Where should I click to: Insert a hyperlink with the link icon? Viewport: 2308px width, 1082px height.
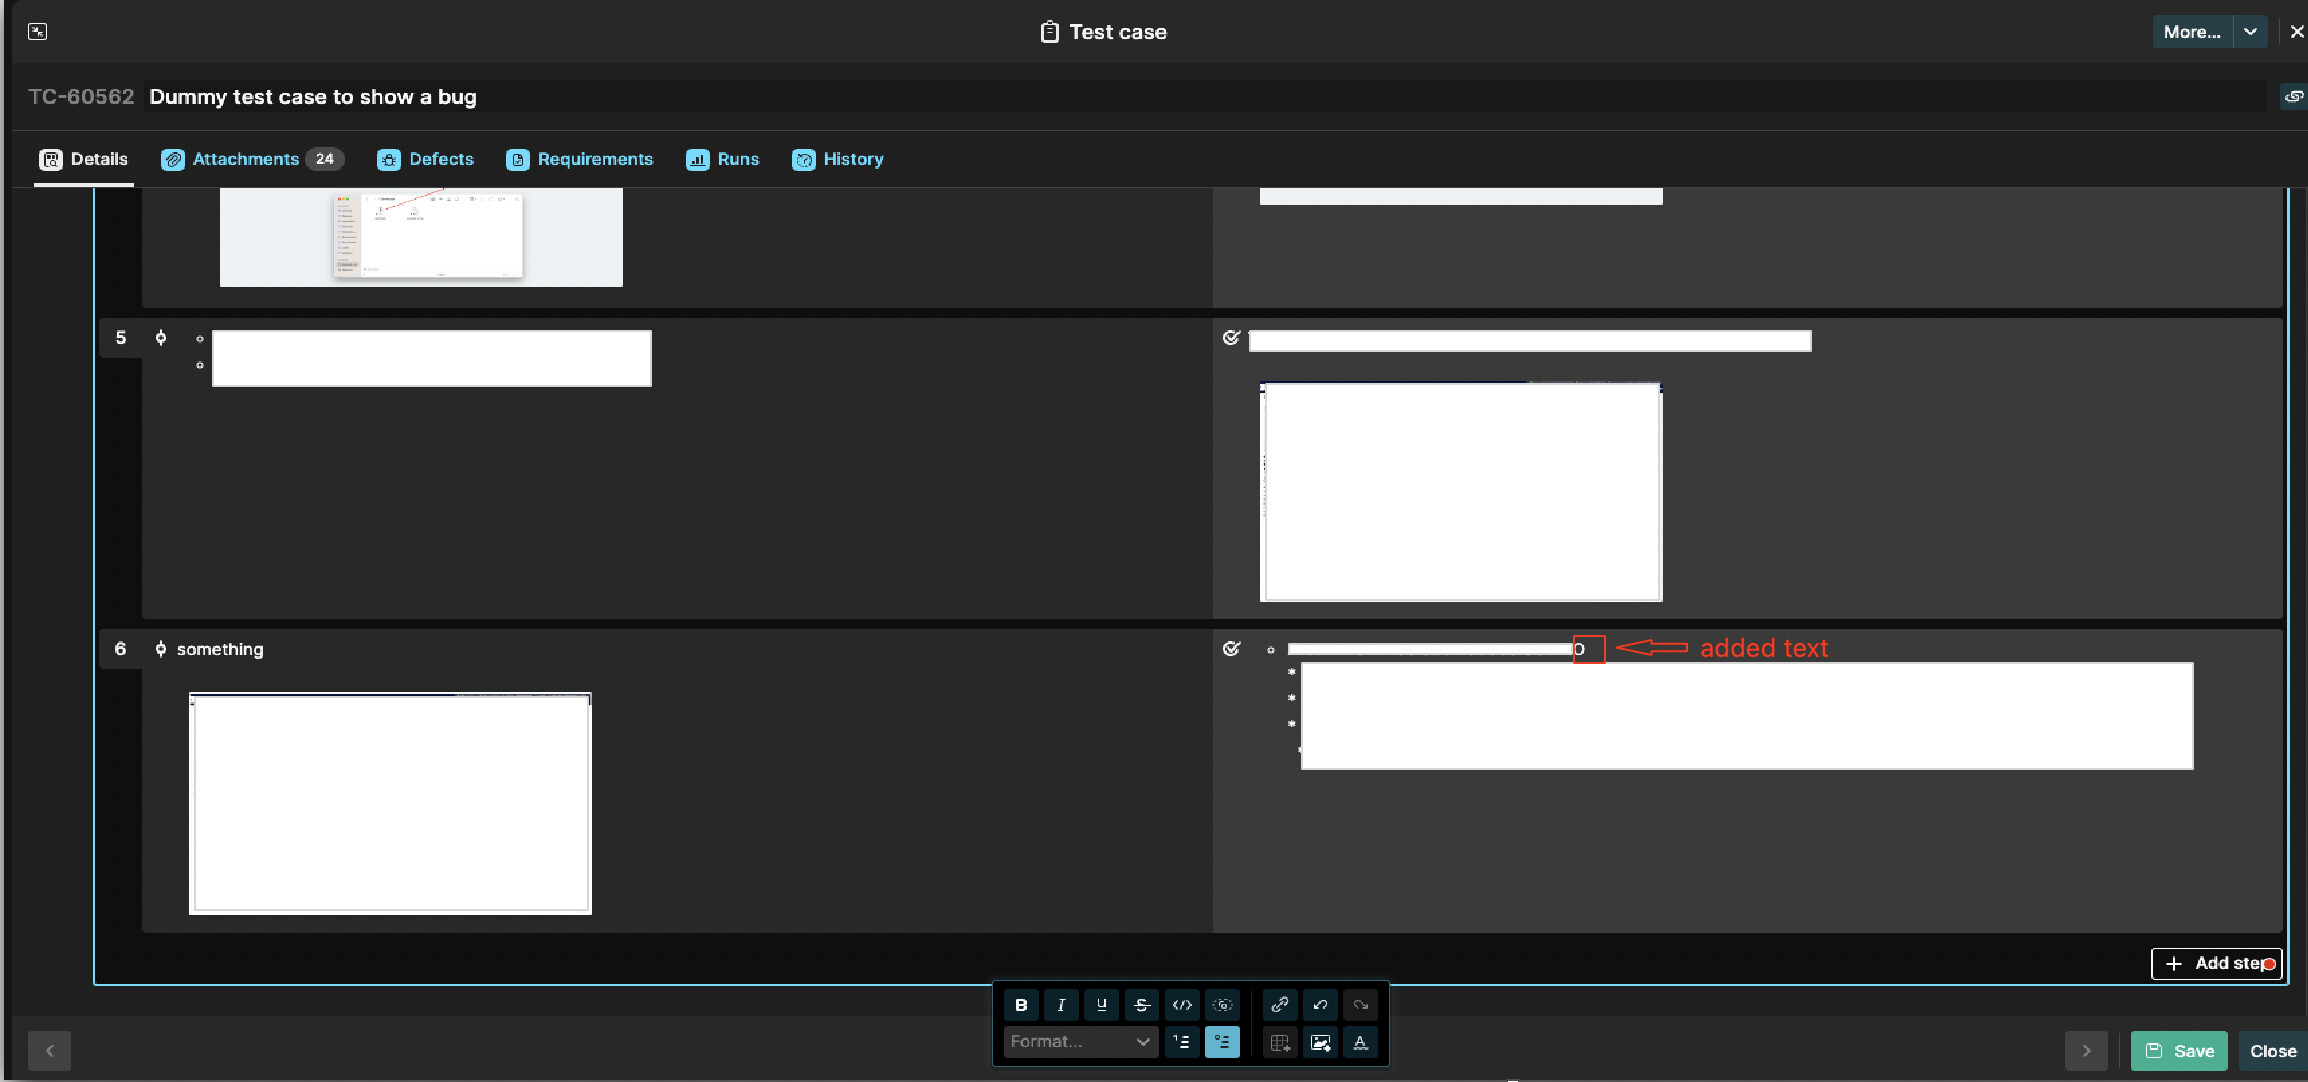coord(1280,1005)
